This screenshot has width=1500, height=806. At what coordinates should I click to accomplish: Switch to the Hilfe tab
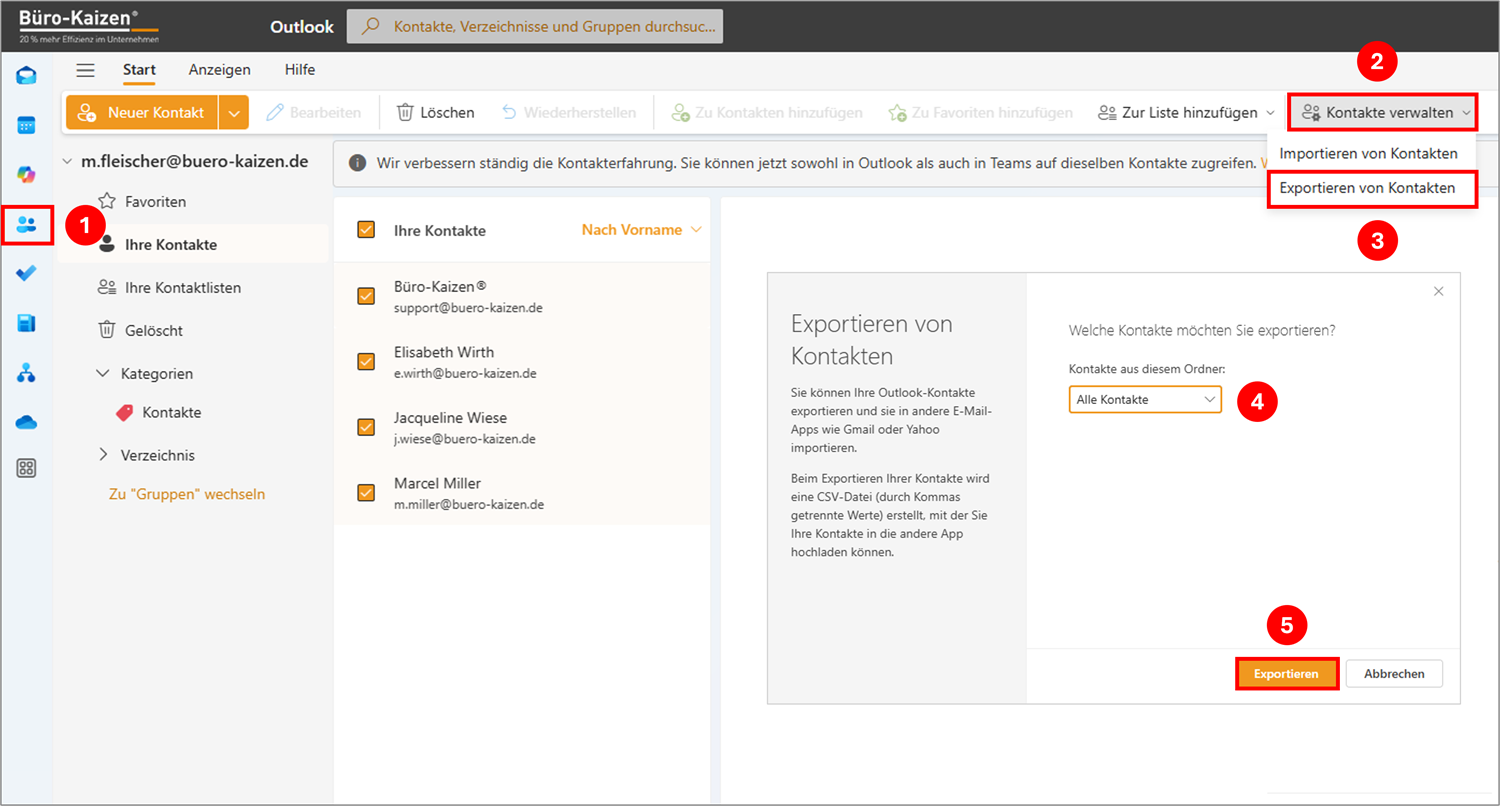point(299,70)
